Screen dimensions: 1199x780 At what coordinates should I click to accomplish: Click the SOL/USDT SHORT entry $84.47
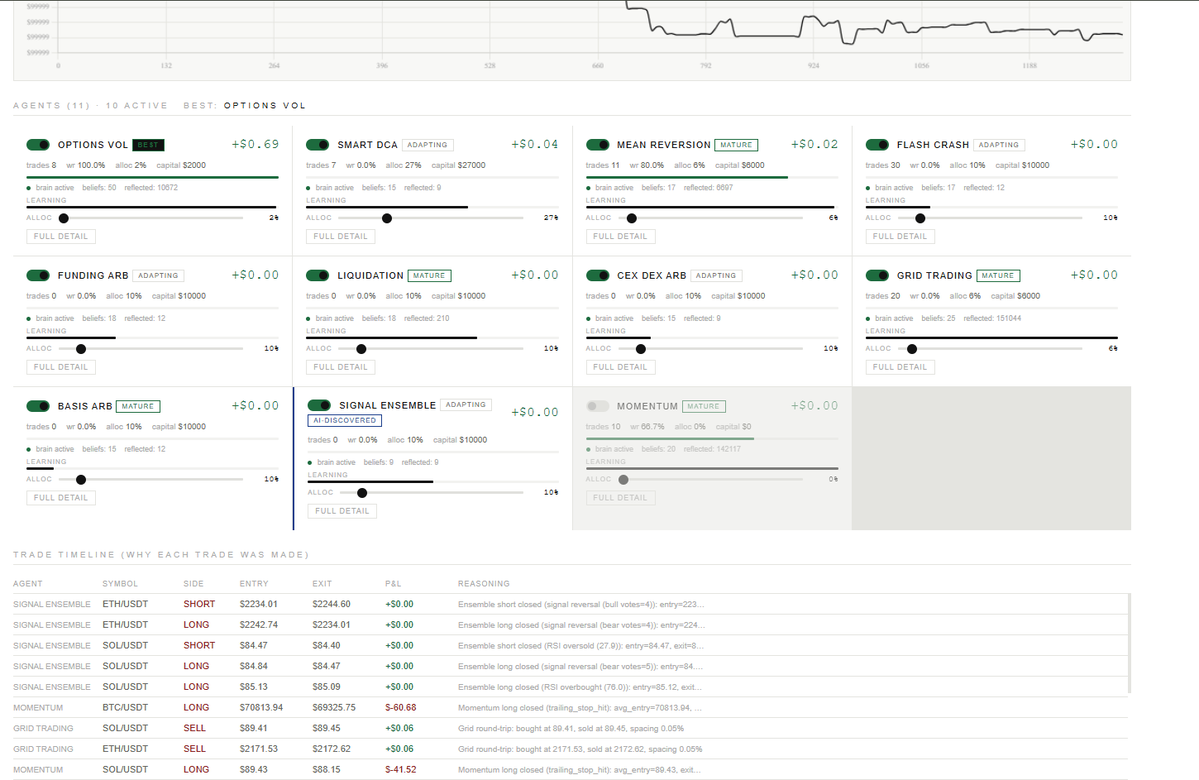pyautogui.click(x=254, y=645)
